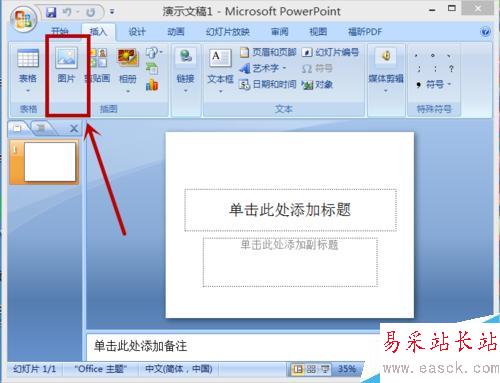The width and height of the screenshot is (500, 383).
Task: Save the presentation from quick access toolbar
Action: [51, 12]
